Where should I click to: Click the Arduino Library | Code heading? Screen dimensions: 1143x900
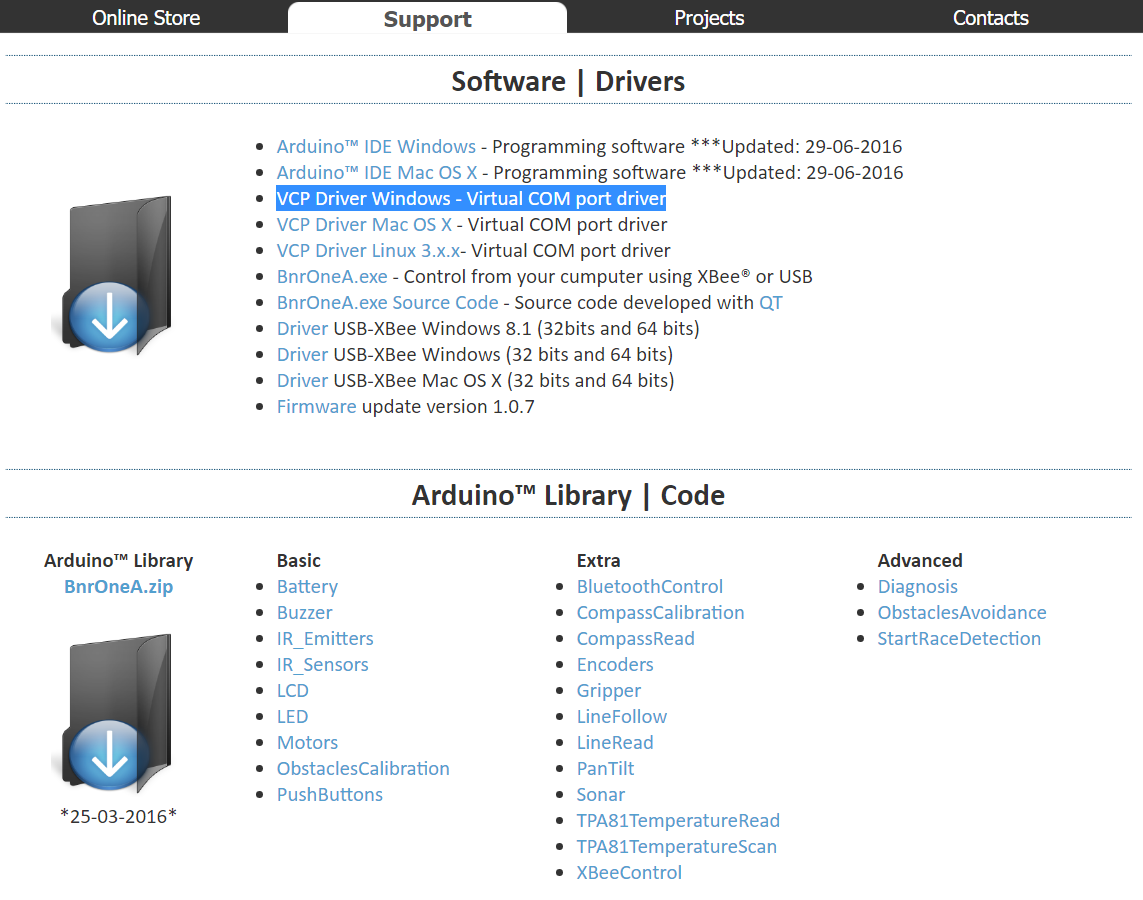pos(568,496)
